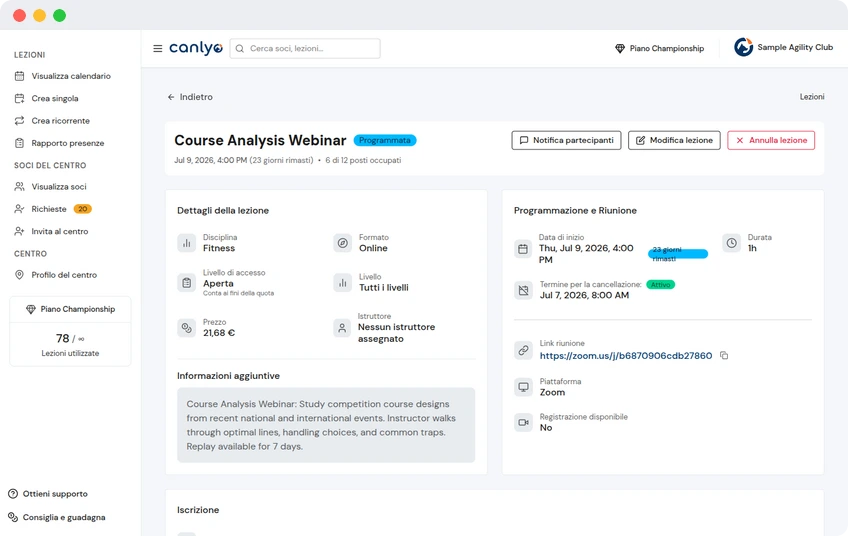The width and height of the screenshot is (848, 536).
Task: Click the Istruttore person icon
Action: click(x=342, y=328)
